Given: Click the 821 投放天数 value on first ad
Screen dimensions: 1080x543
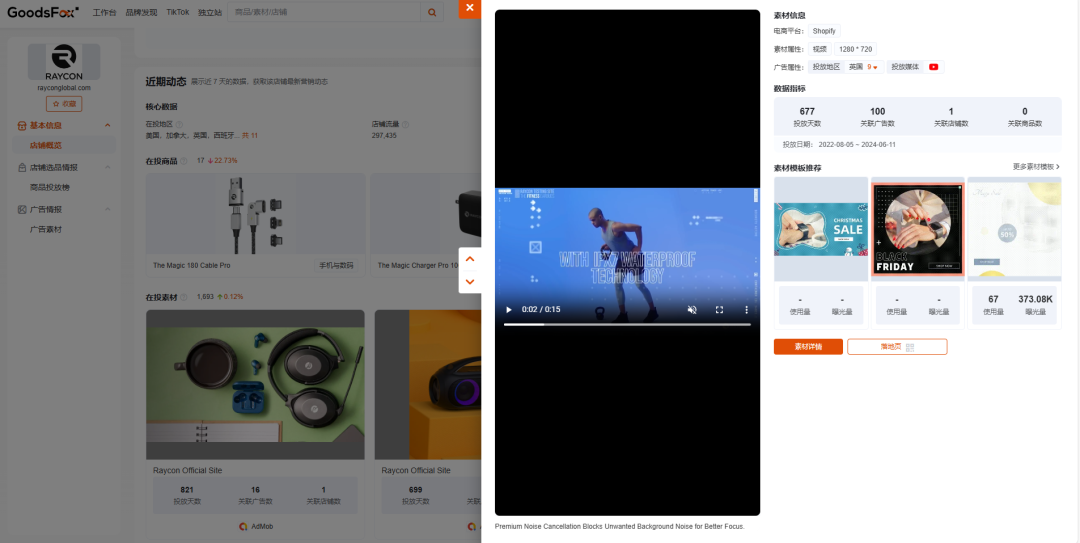Looking at the screenshot, I should (x=187, y=490).
